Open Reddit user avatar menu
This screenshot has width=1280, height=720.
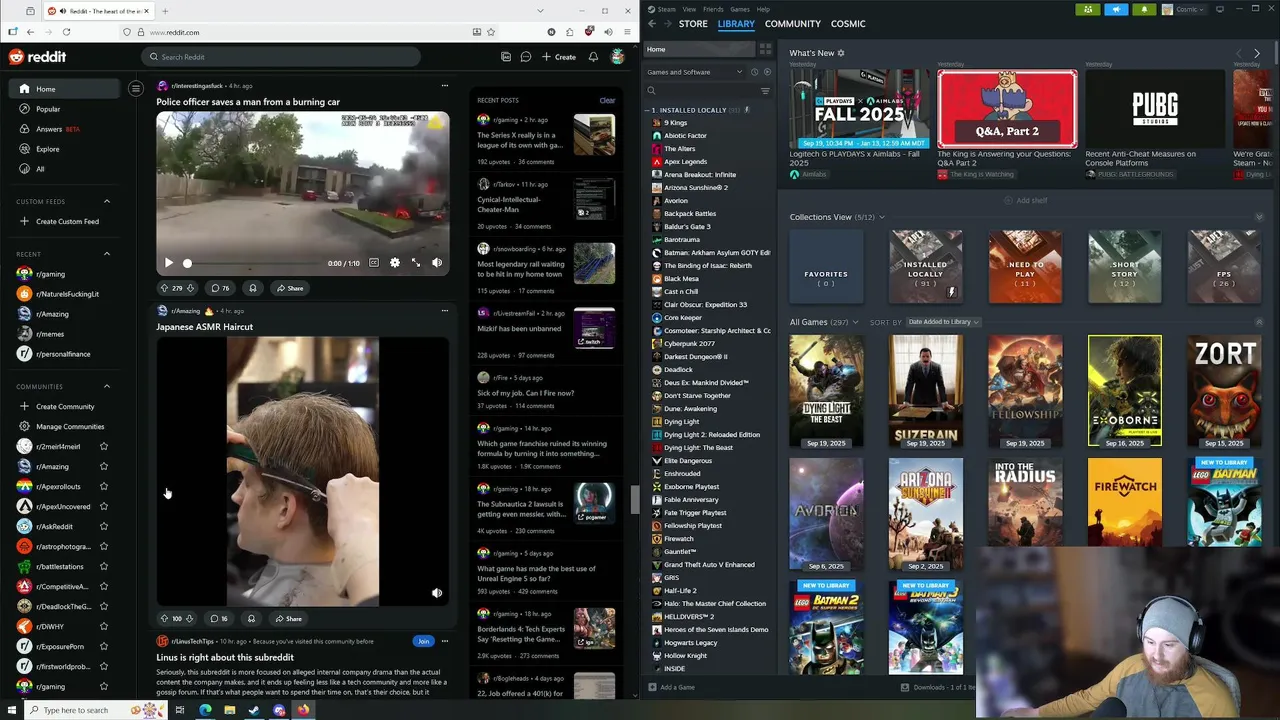pos(619,57)
